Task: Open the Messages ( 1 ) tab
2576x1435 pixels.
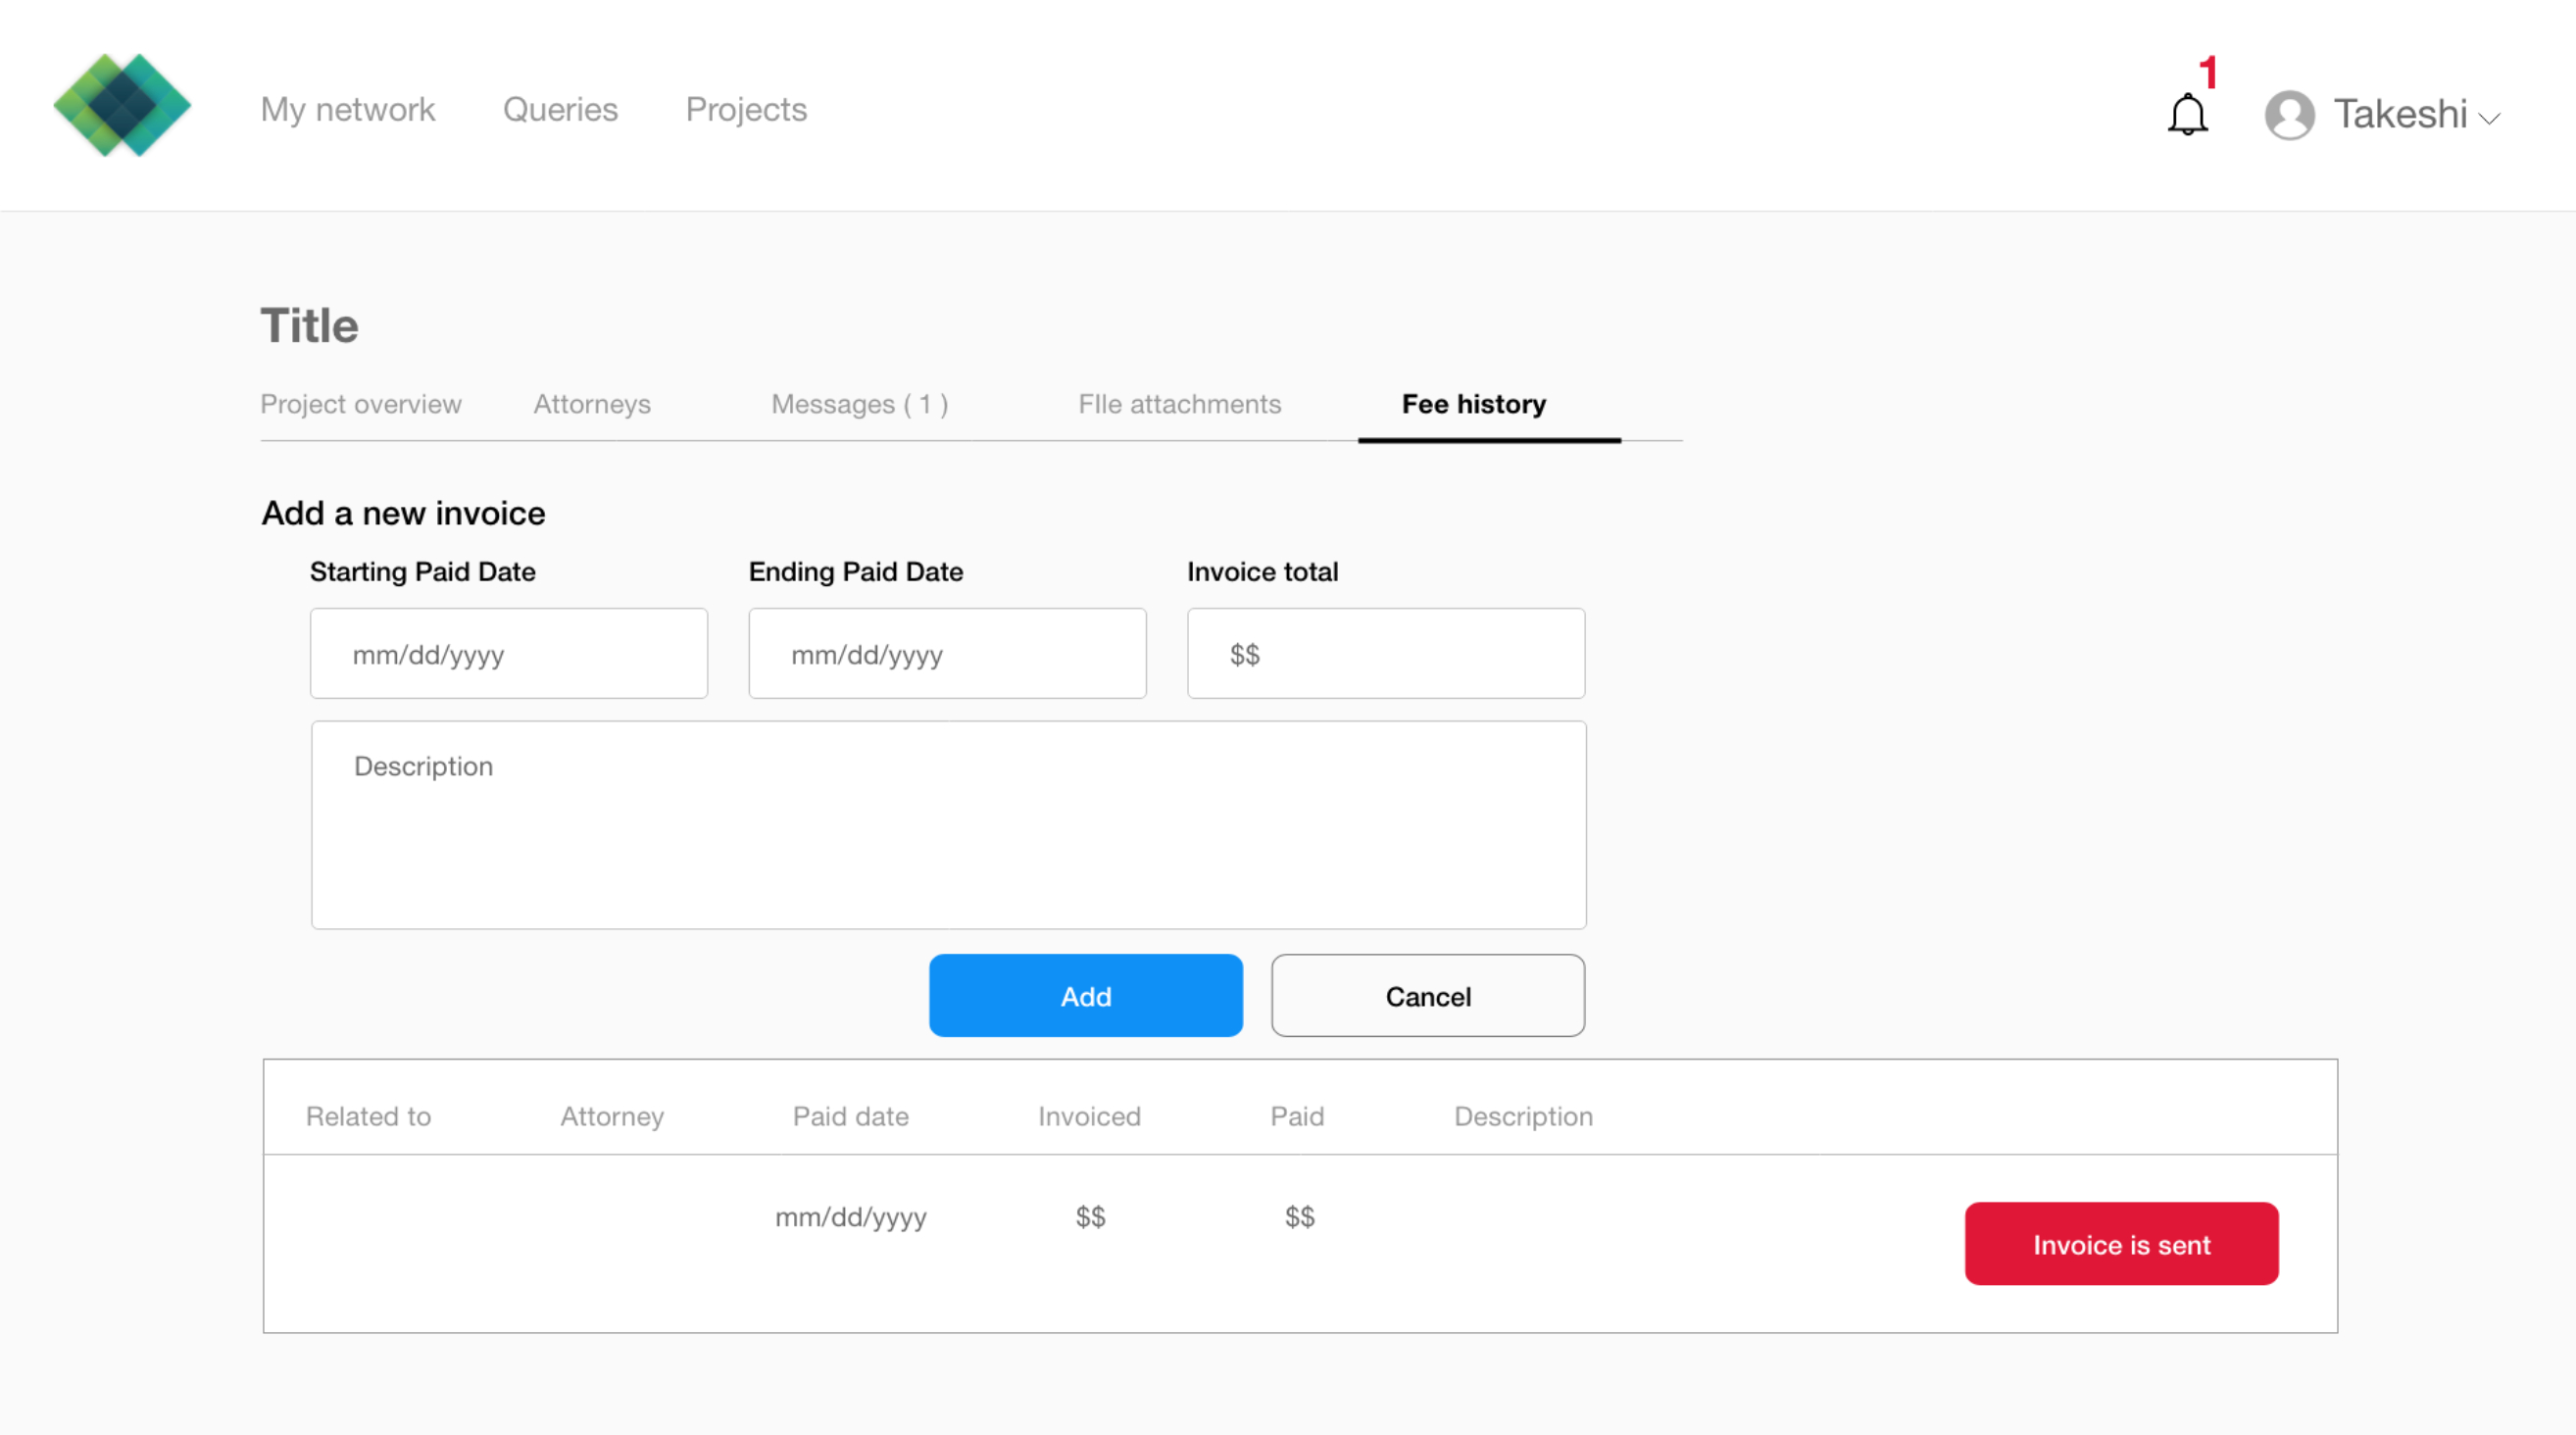Action: [860, 404]
